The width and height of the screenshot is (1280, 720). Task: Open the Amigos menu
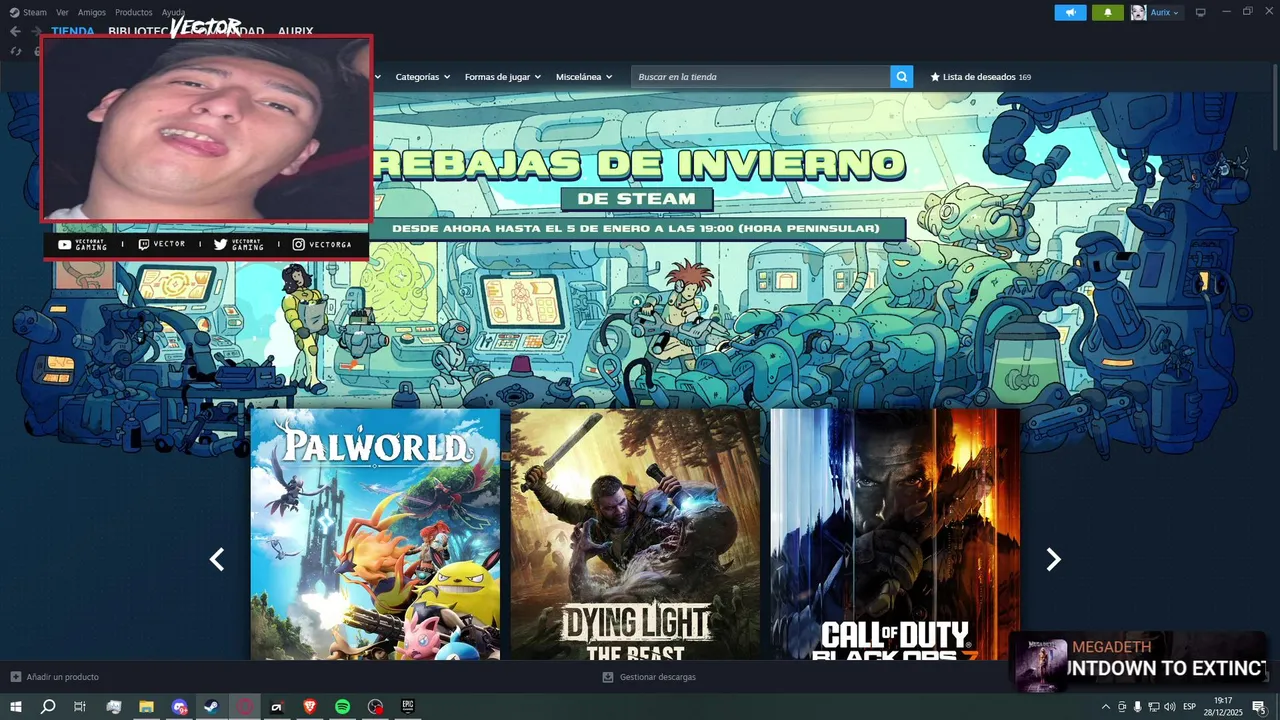tap(92, 13)
